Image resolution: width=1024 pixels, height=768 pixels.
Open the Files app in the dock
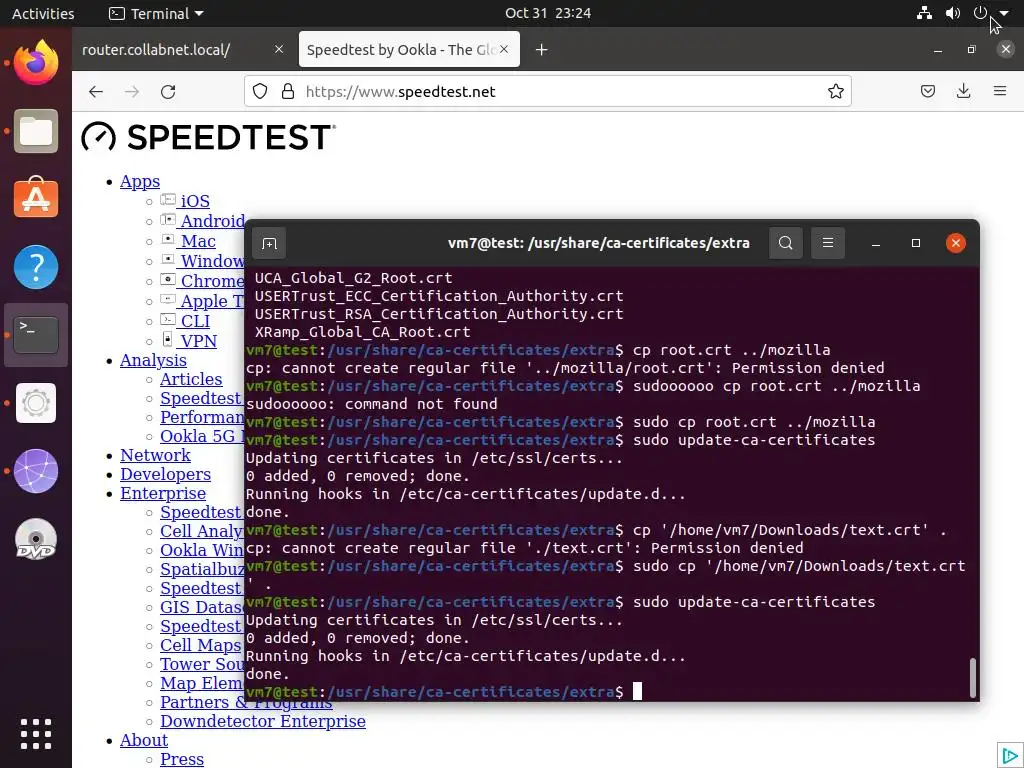pos(36,131)
